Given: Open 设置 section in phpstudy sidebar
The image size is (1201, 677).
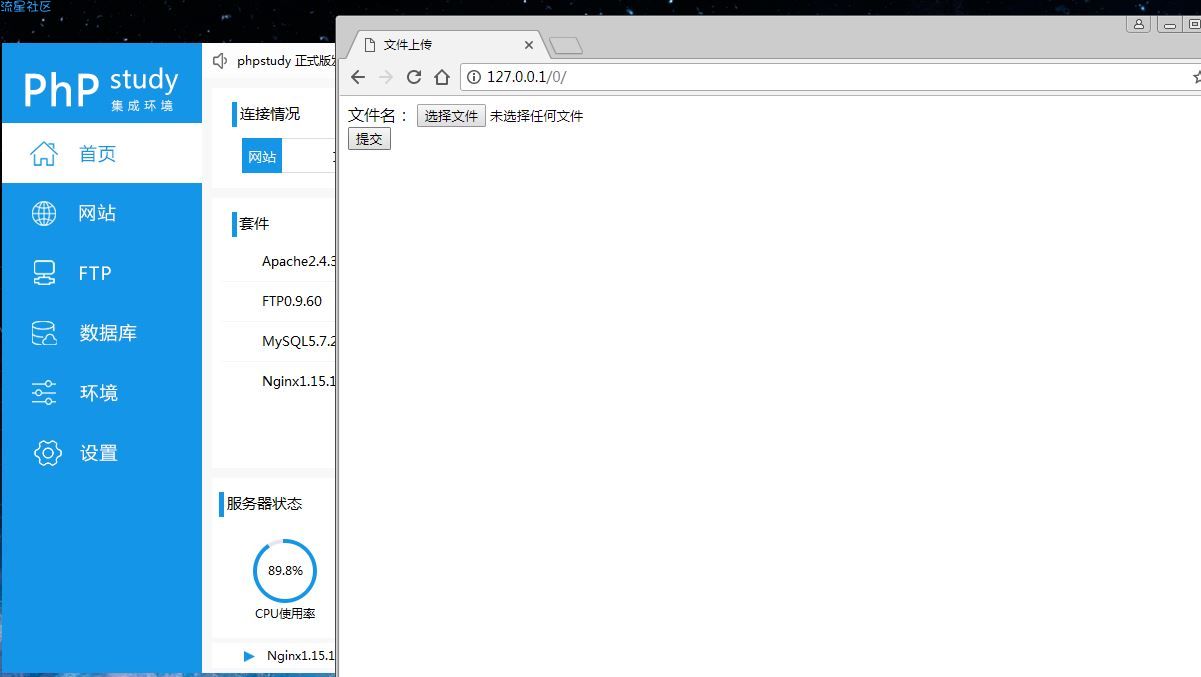Looking at the screenshot, I should pos(102,453).
